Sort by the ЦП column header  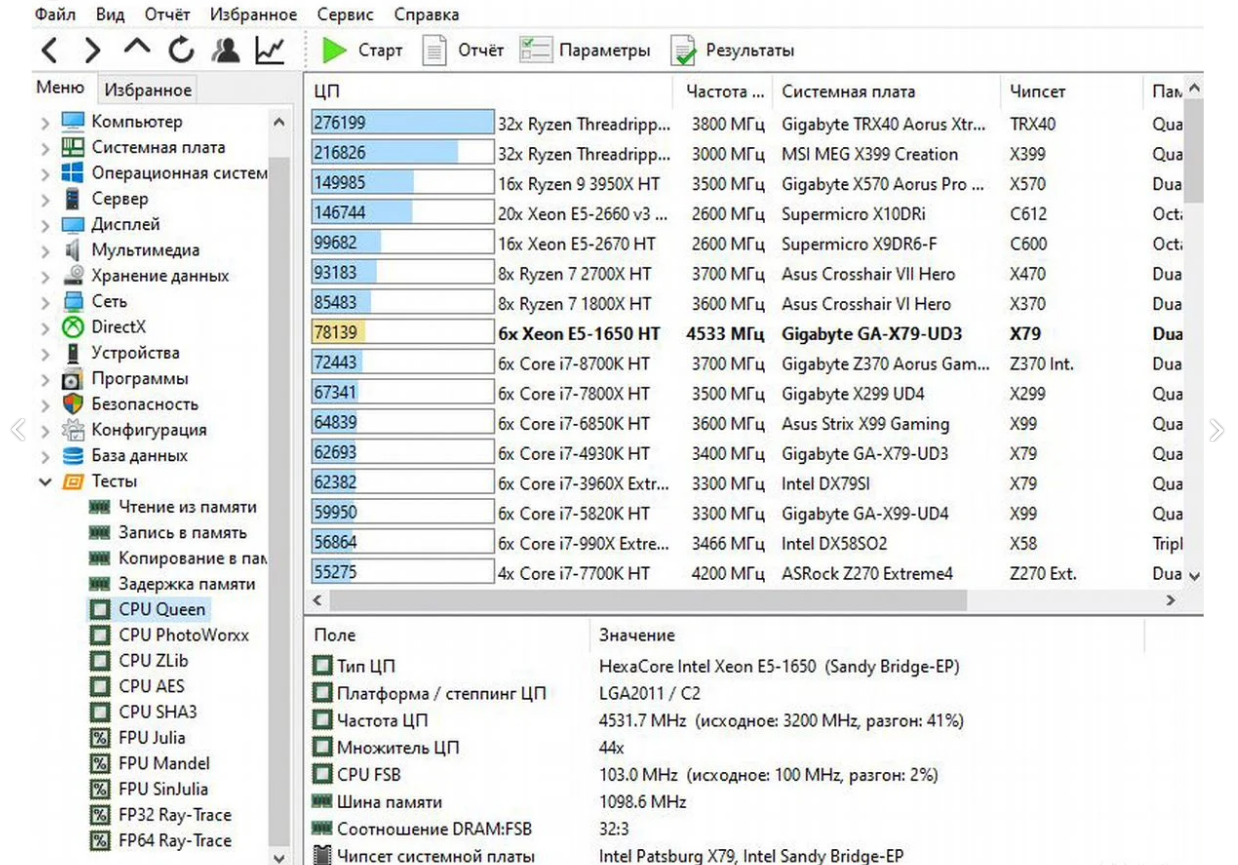coord(488,91)
